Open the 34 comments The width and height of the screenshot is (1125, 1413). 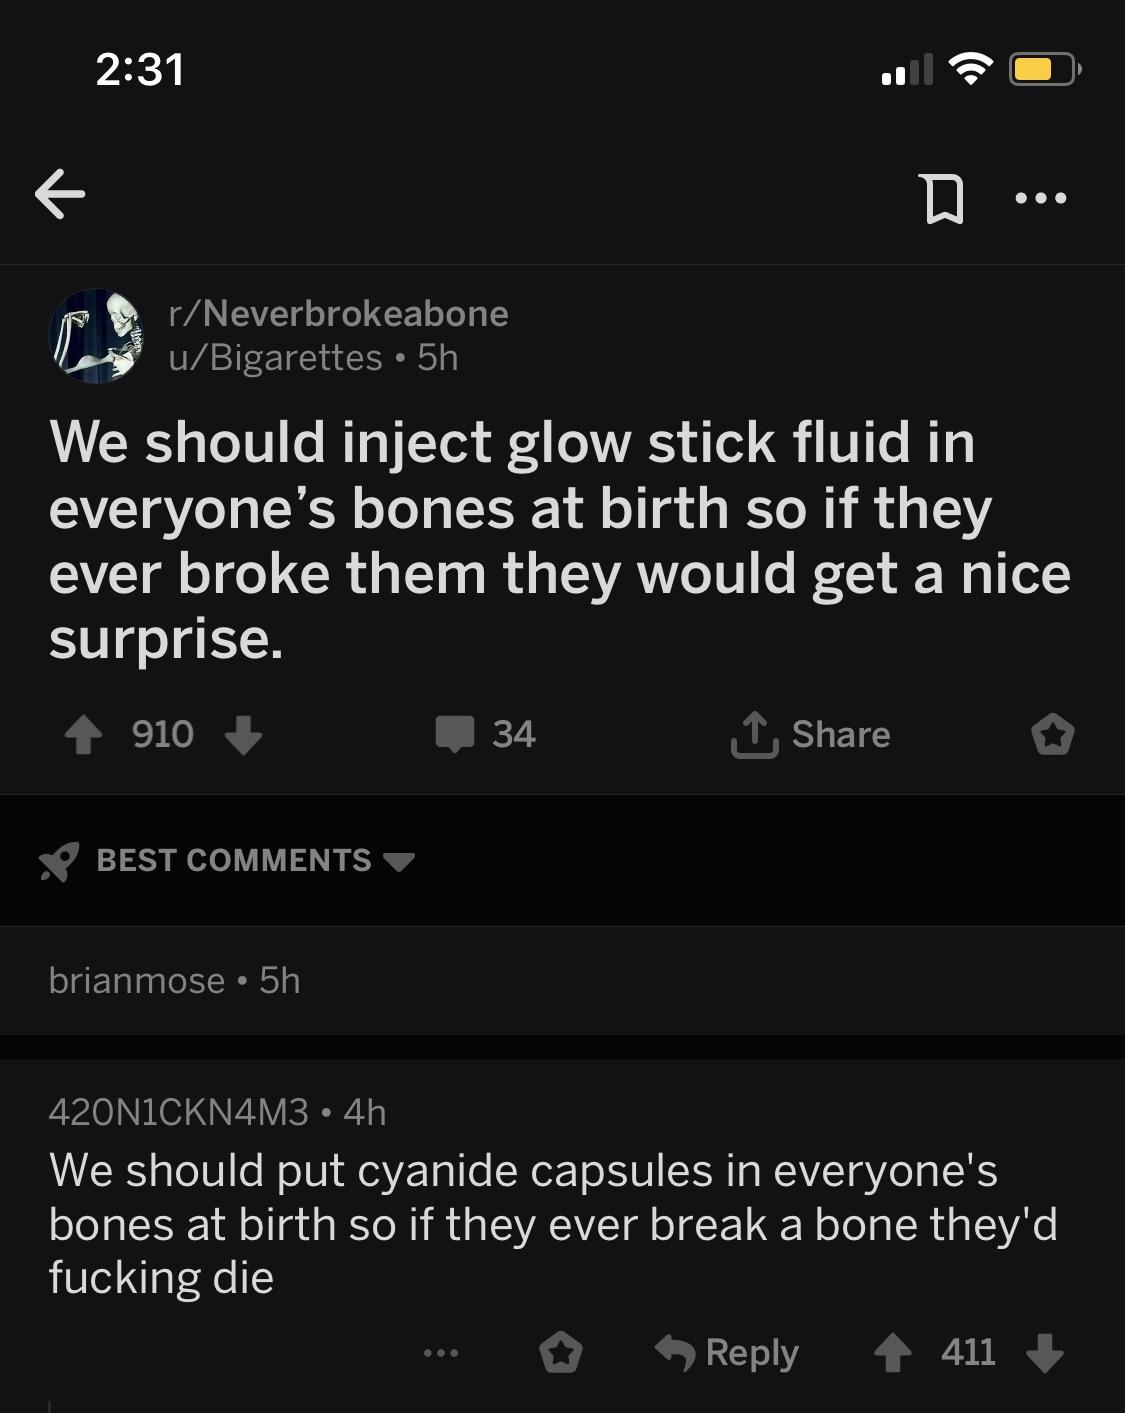pos(486,735)
